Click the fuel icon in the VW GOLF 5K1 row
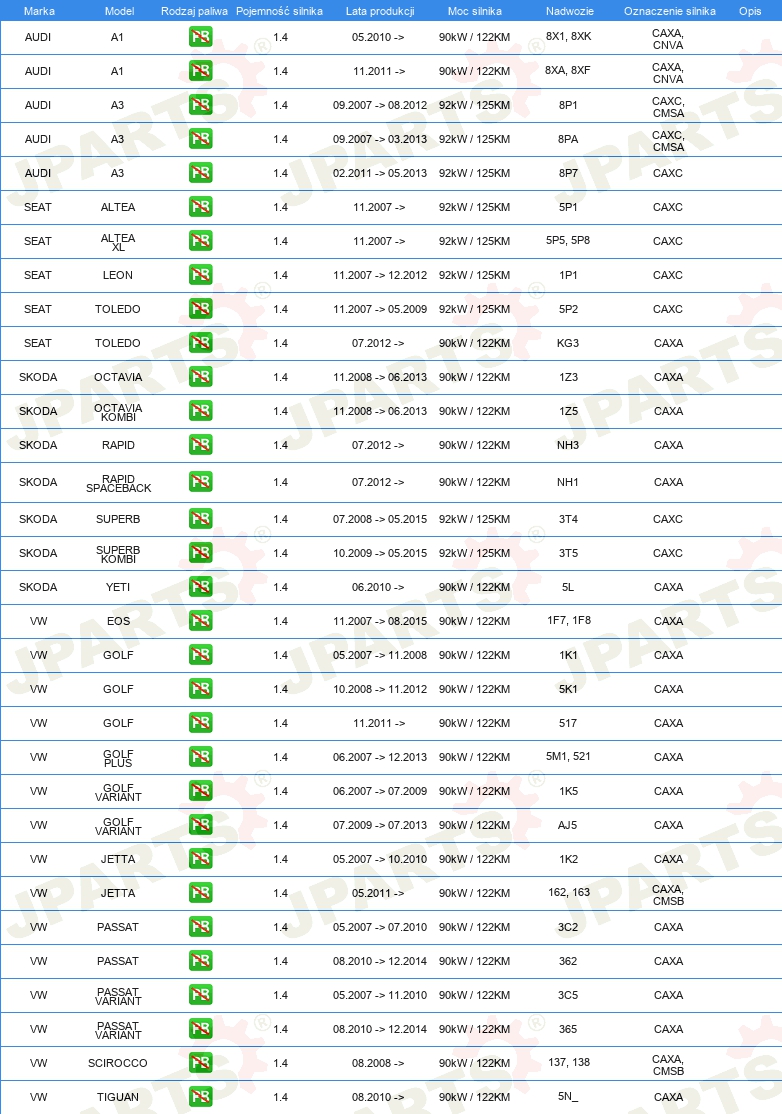The image size is (782, 1114). 200,689
